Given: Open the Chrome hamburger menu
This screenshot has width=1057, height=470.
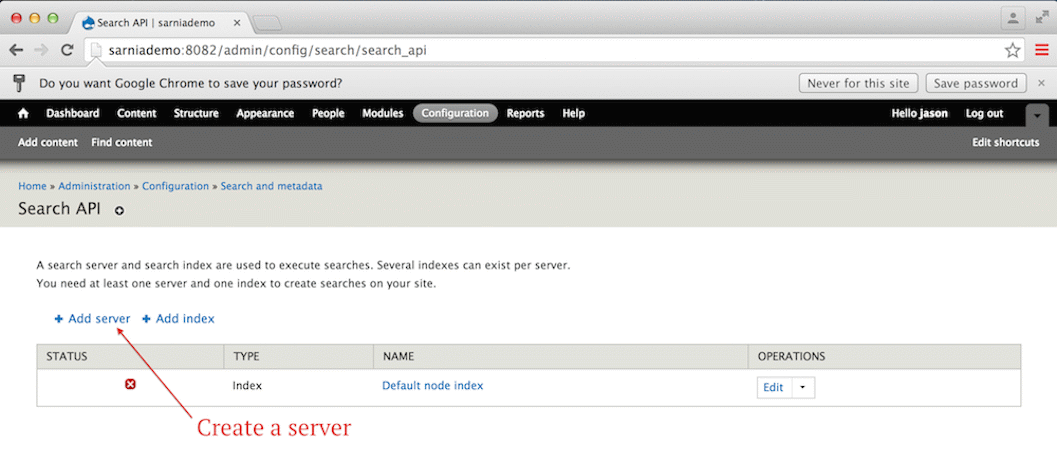Looking at the screenshot, I should [1041, 50].
